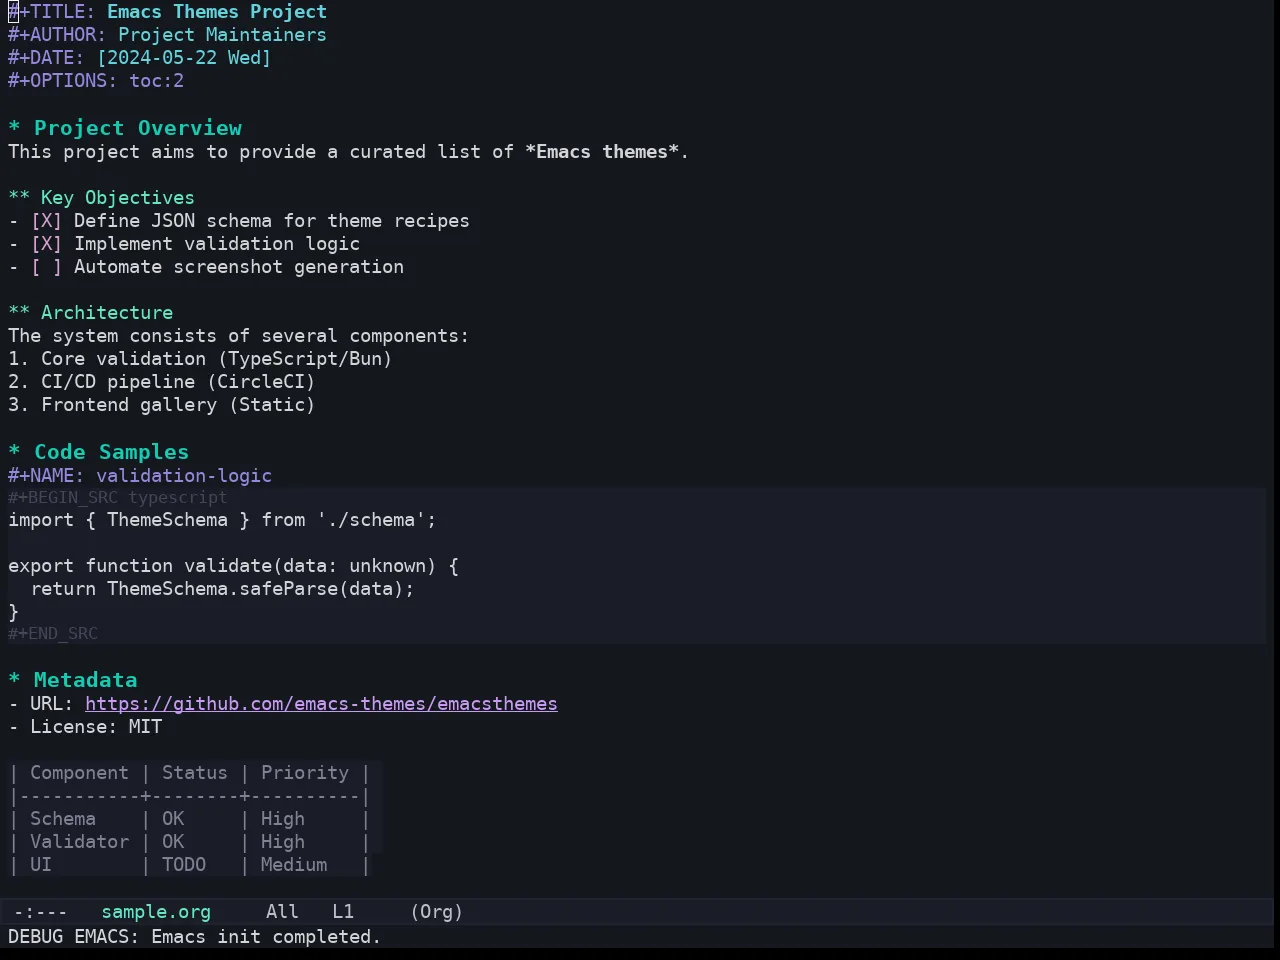
Task: Click the UI table cell
Action: point(41,865)
